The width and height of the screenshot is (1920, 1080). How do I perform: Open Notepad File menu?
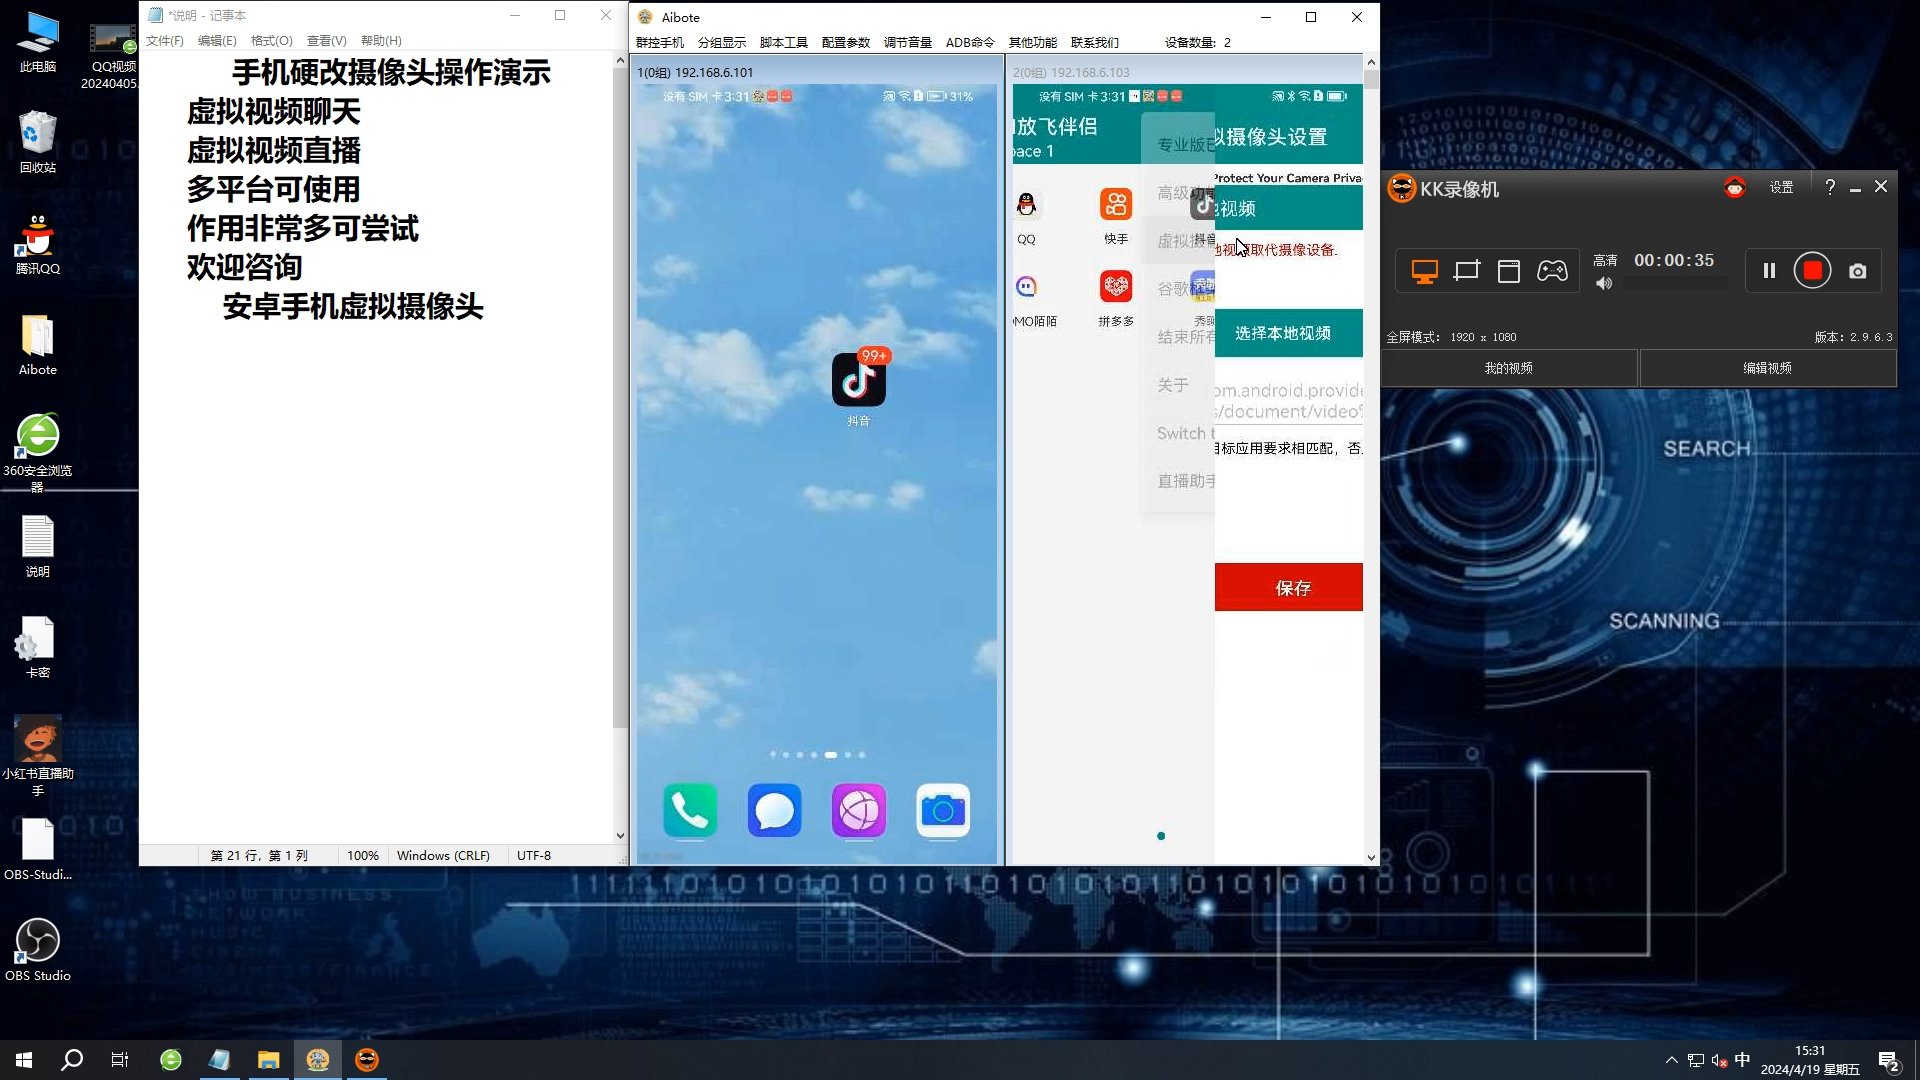pos(165,41)
